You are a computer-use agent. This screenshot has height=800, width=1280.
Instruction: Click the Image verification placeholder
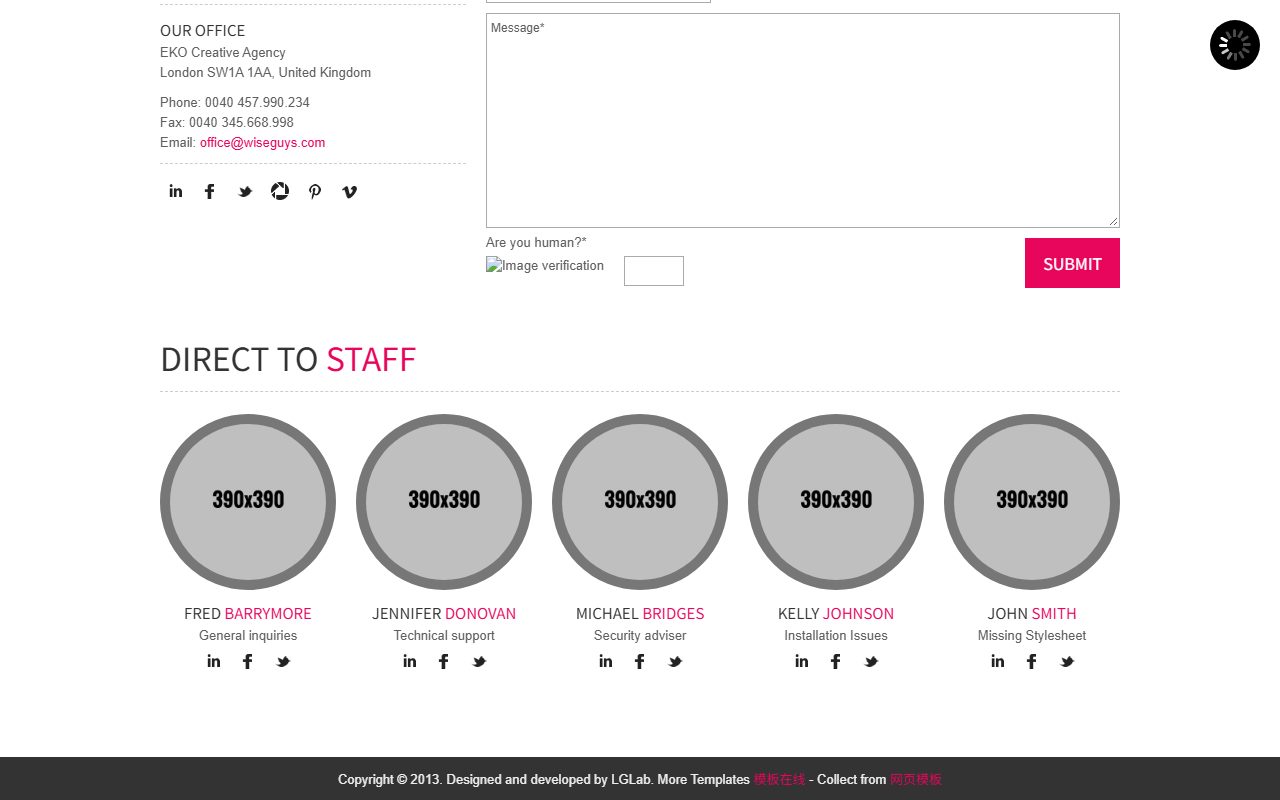click(545, 265)
